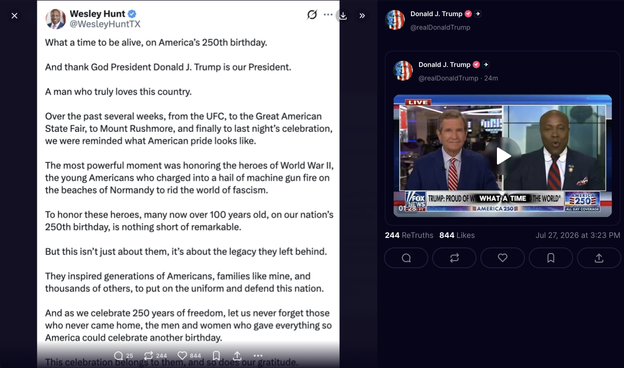Click the 844 Likes count

pyautogui.click(x=457, y=235)
